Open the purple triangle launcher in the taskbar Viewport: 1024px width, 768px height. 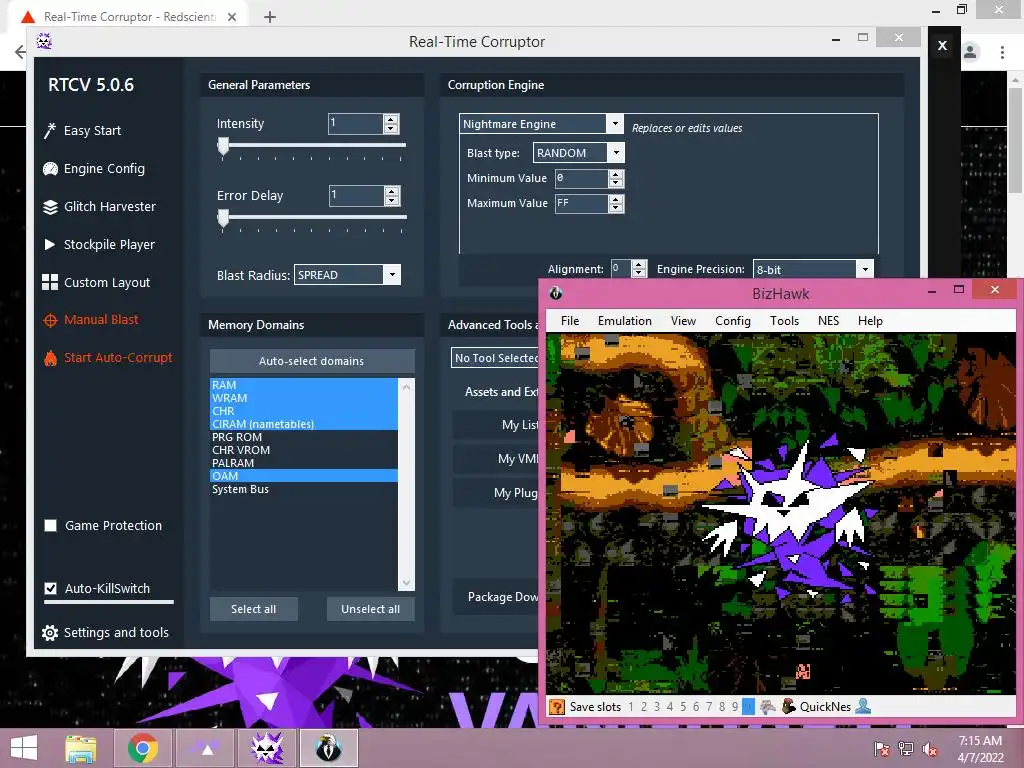point(206,748)
